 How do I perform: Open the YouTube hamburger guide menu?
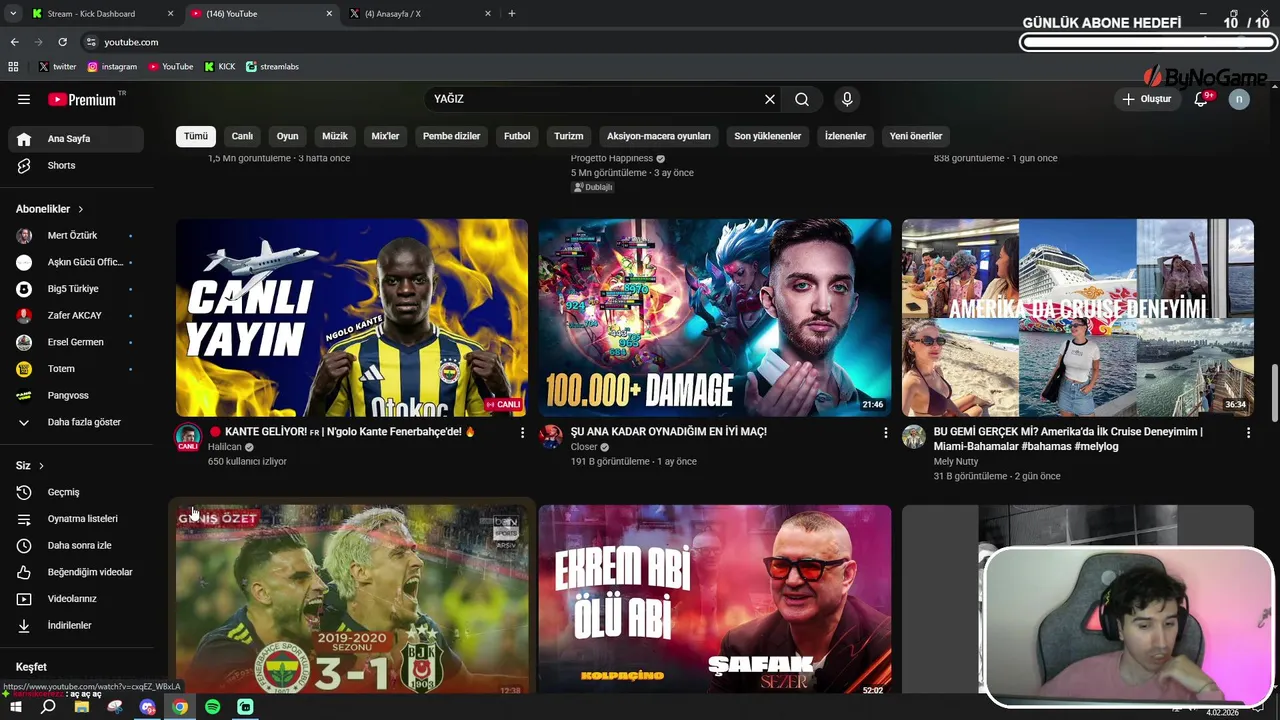[24, 99]
